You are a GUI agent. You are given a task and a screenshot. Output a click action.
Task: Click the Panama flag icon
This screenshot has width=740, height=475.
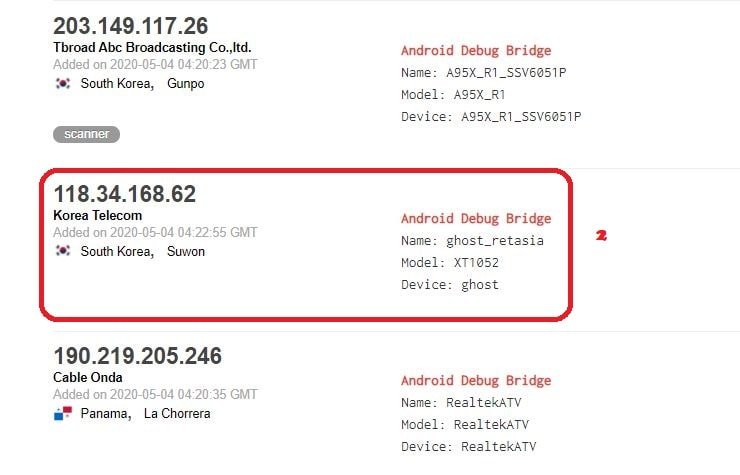63,413
